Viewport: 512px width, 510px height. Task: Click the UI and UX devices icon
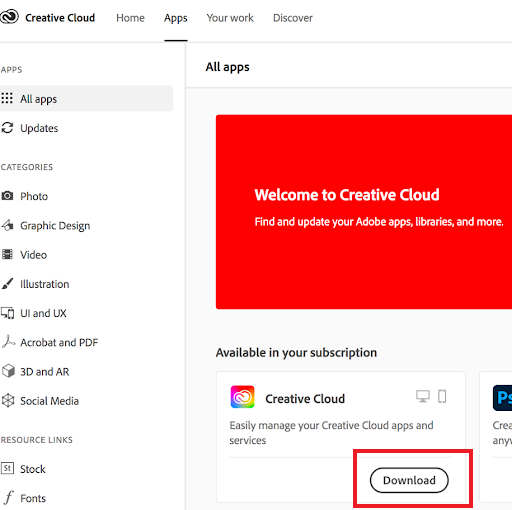tap(7, 313)
